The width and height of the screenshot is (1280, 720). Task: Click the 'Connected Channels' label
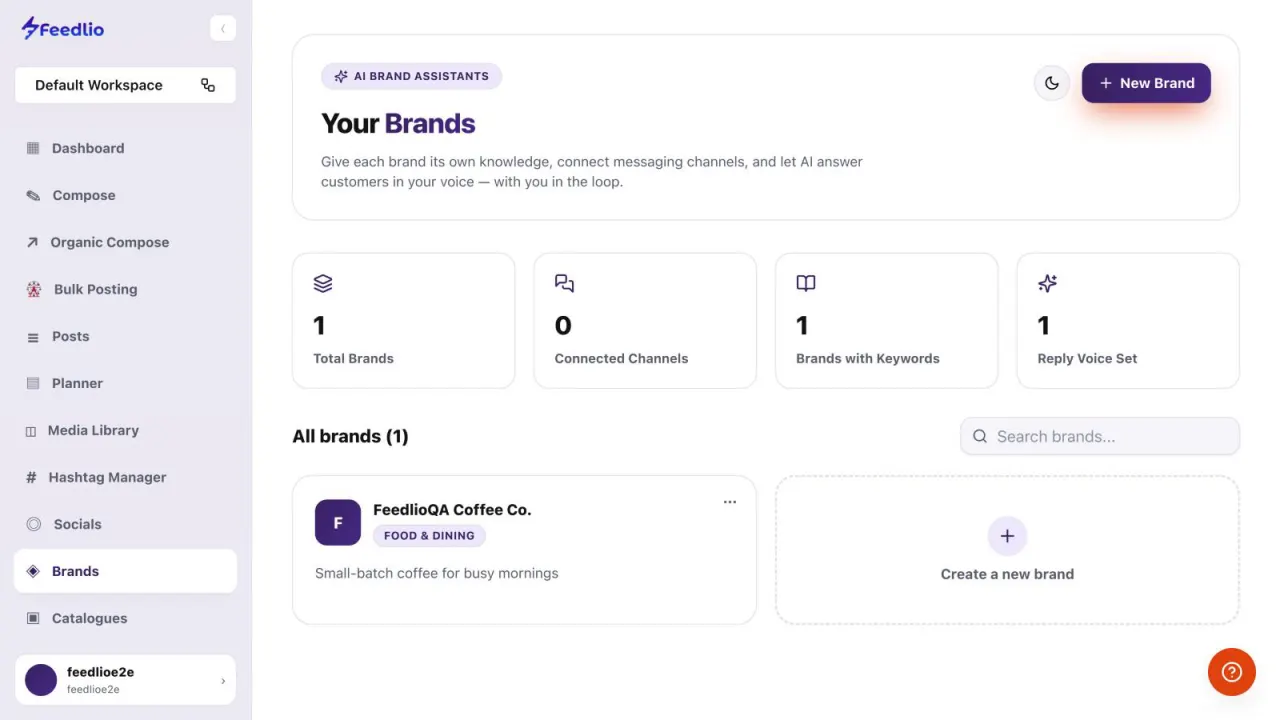[x=621, y=358]
